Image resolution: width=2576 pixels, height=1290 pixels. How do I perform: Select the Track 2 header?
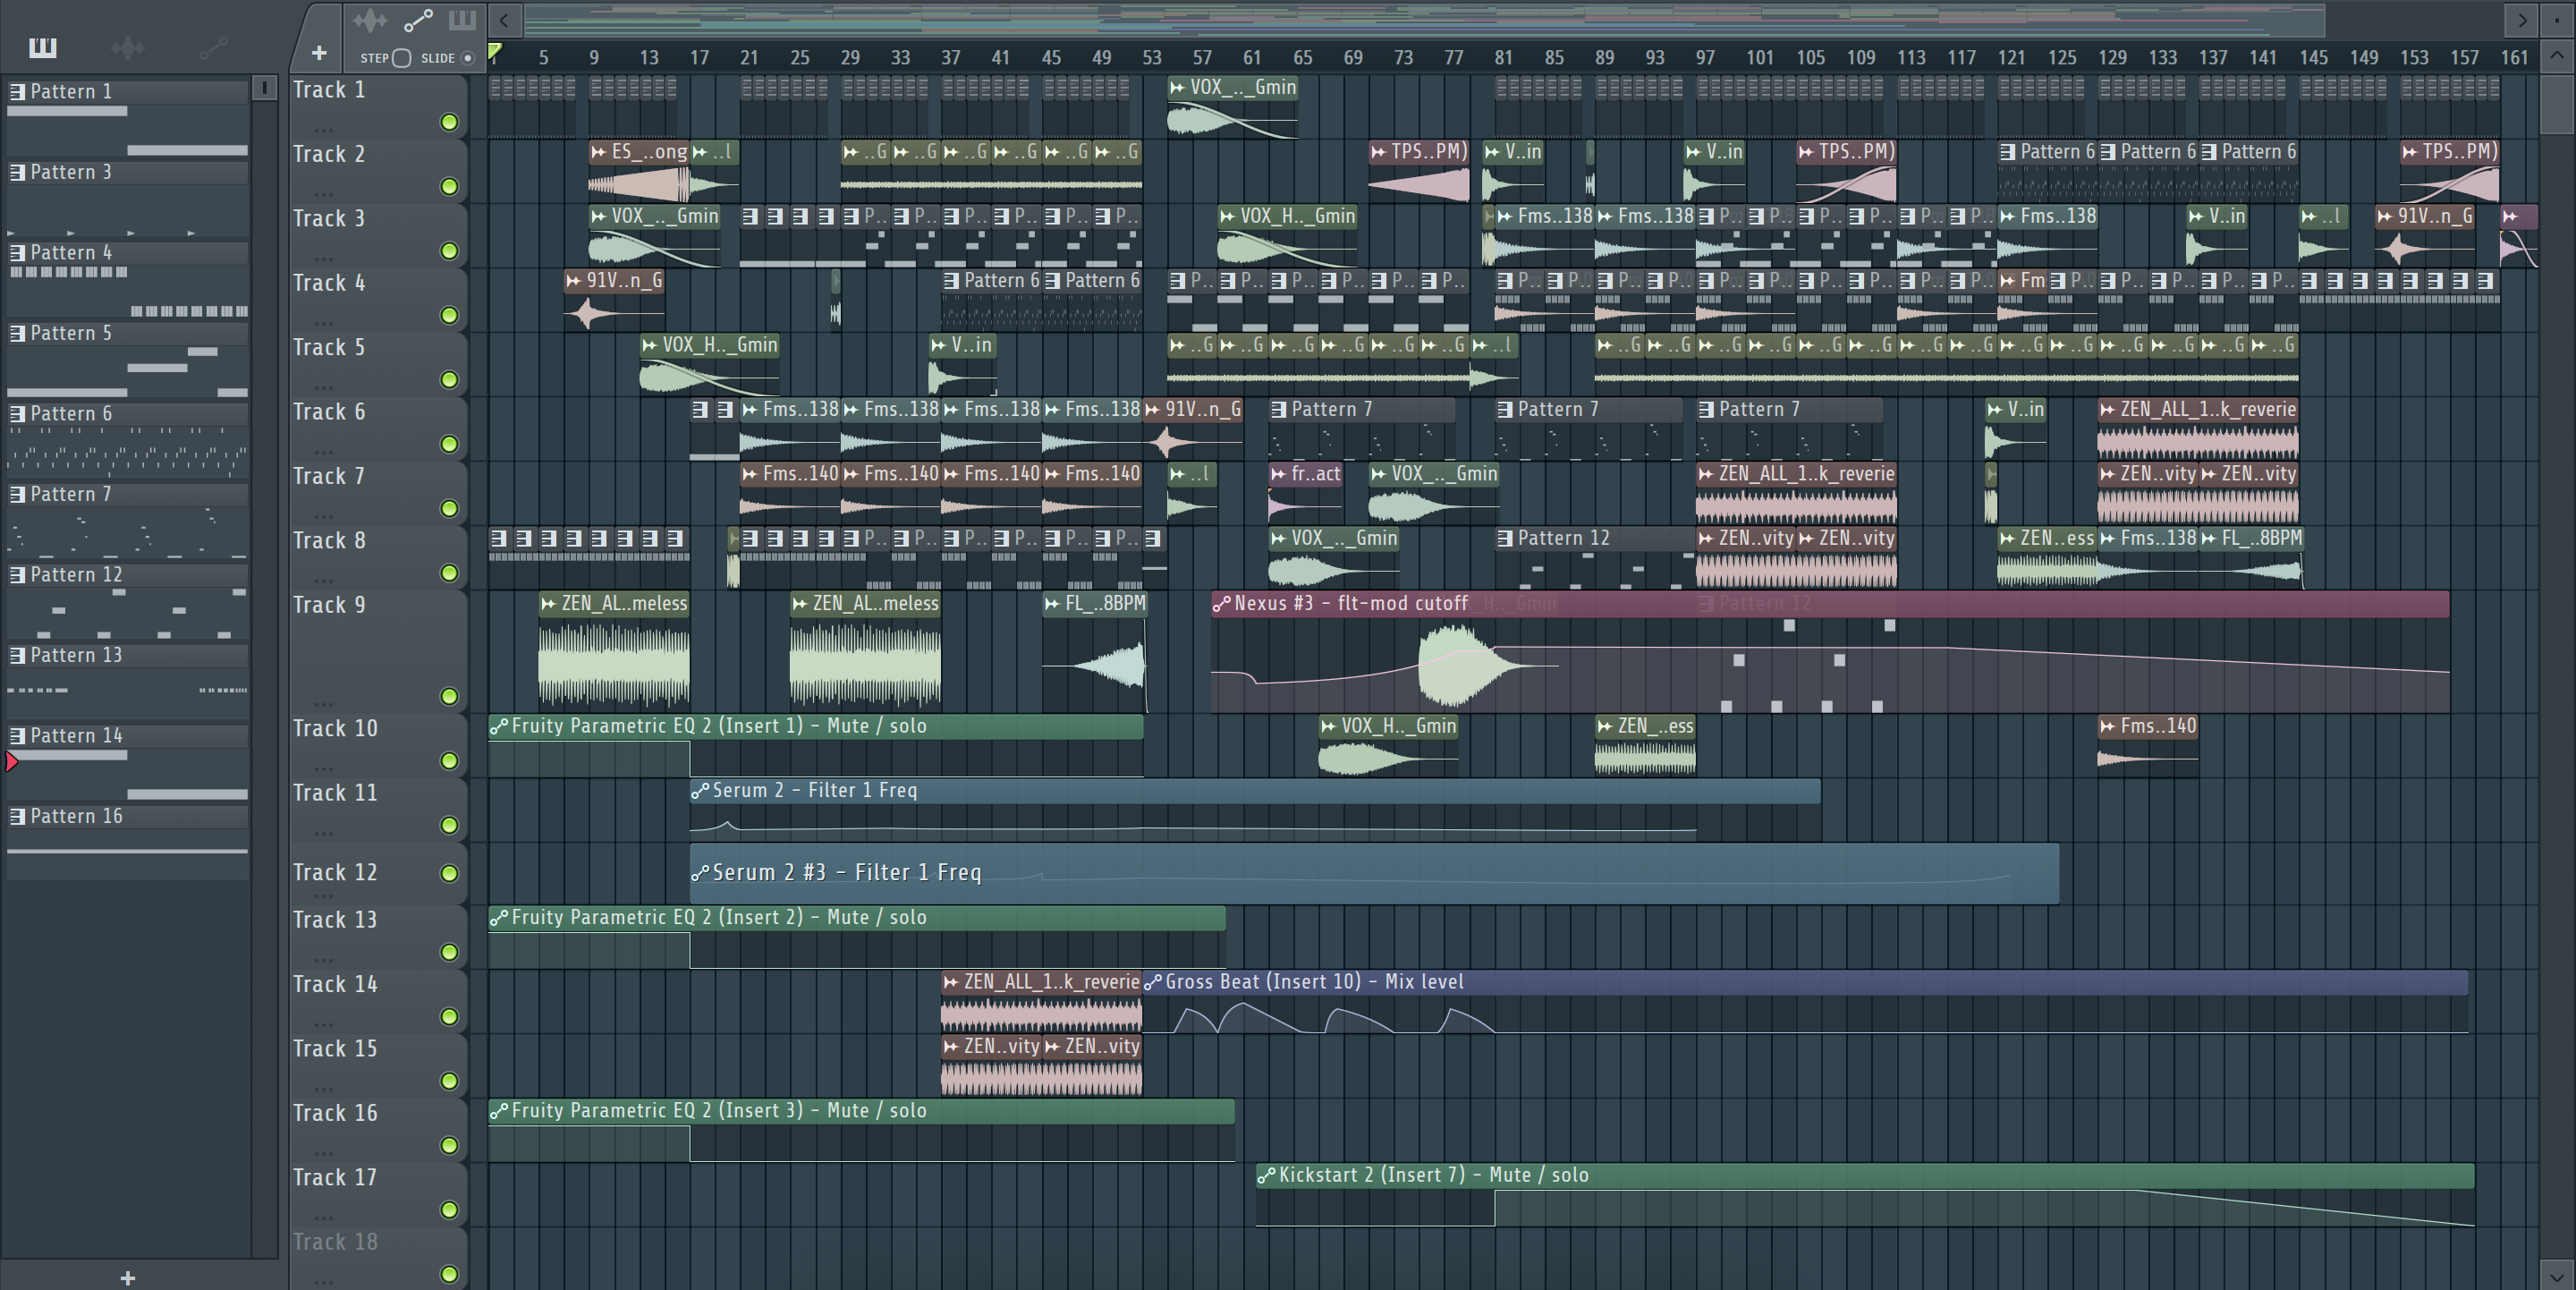click(378, 171)
